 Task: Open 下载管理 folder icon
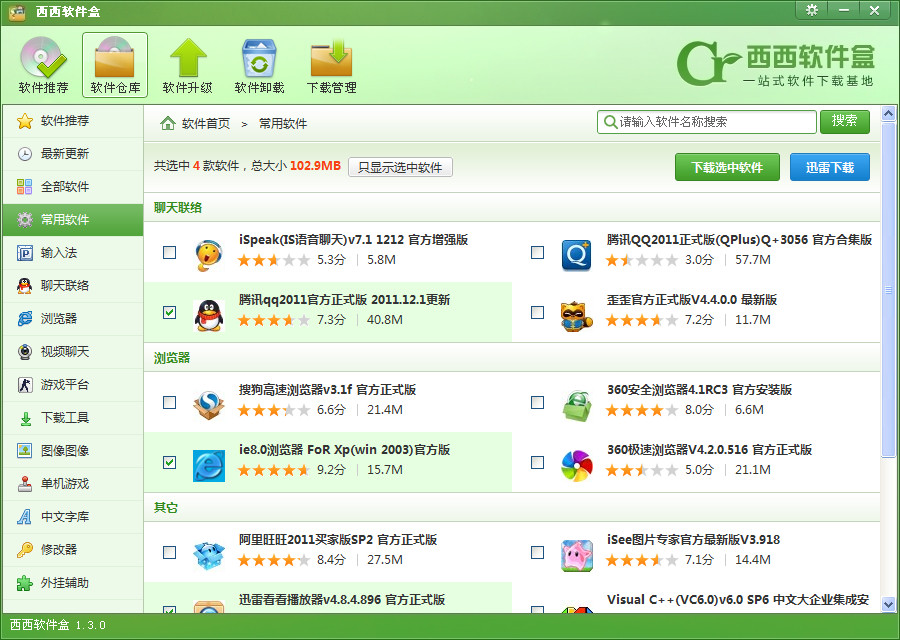click(x=331, y=64)
